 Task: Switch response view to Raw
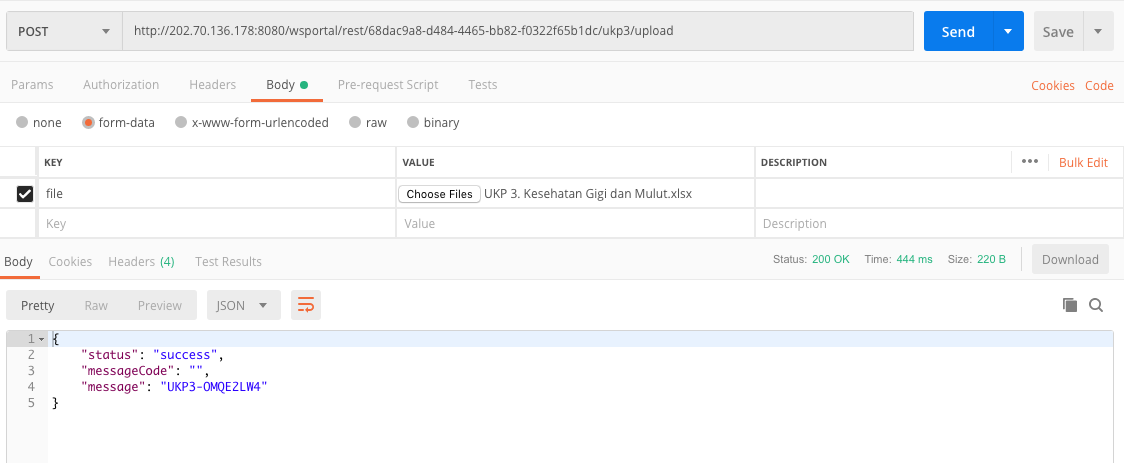tap(96, 305)
